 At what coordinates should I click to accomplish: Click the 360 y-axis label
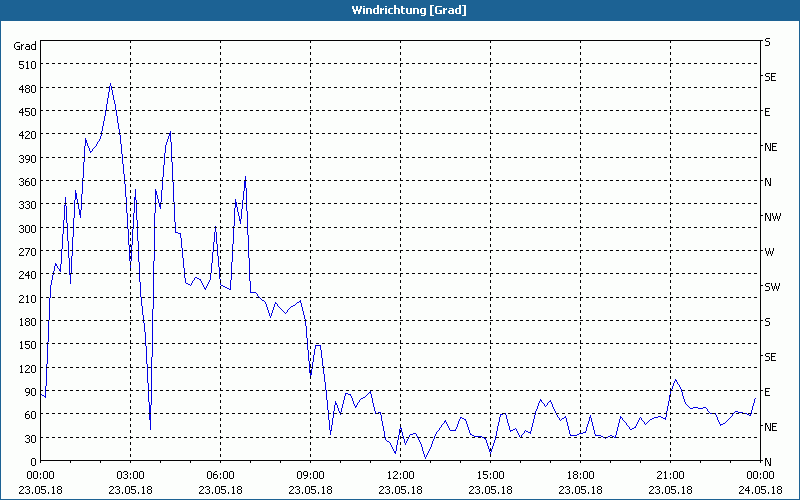27,182
